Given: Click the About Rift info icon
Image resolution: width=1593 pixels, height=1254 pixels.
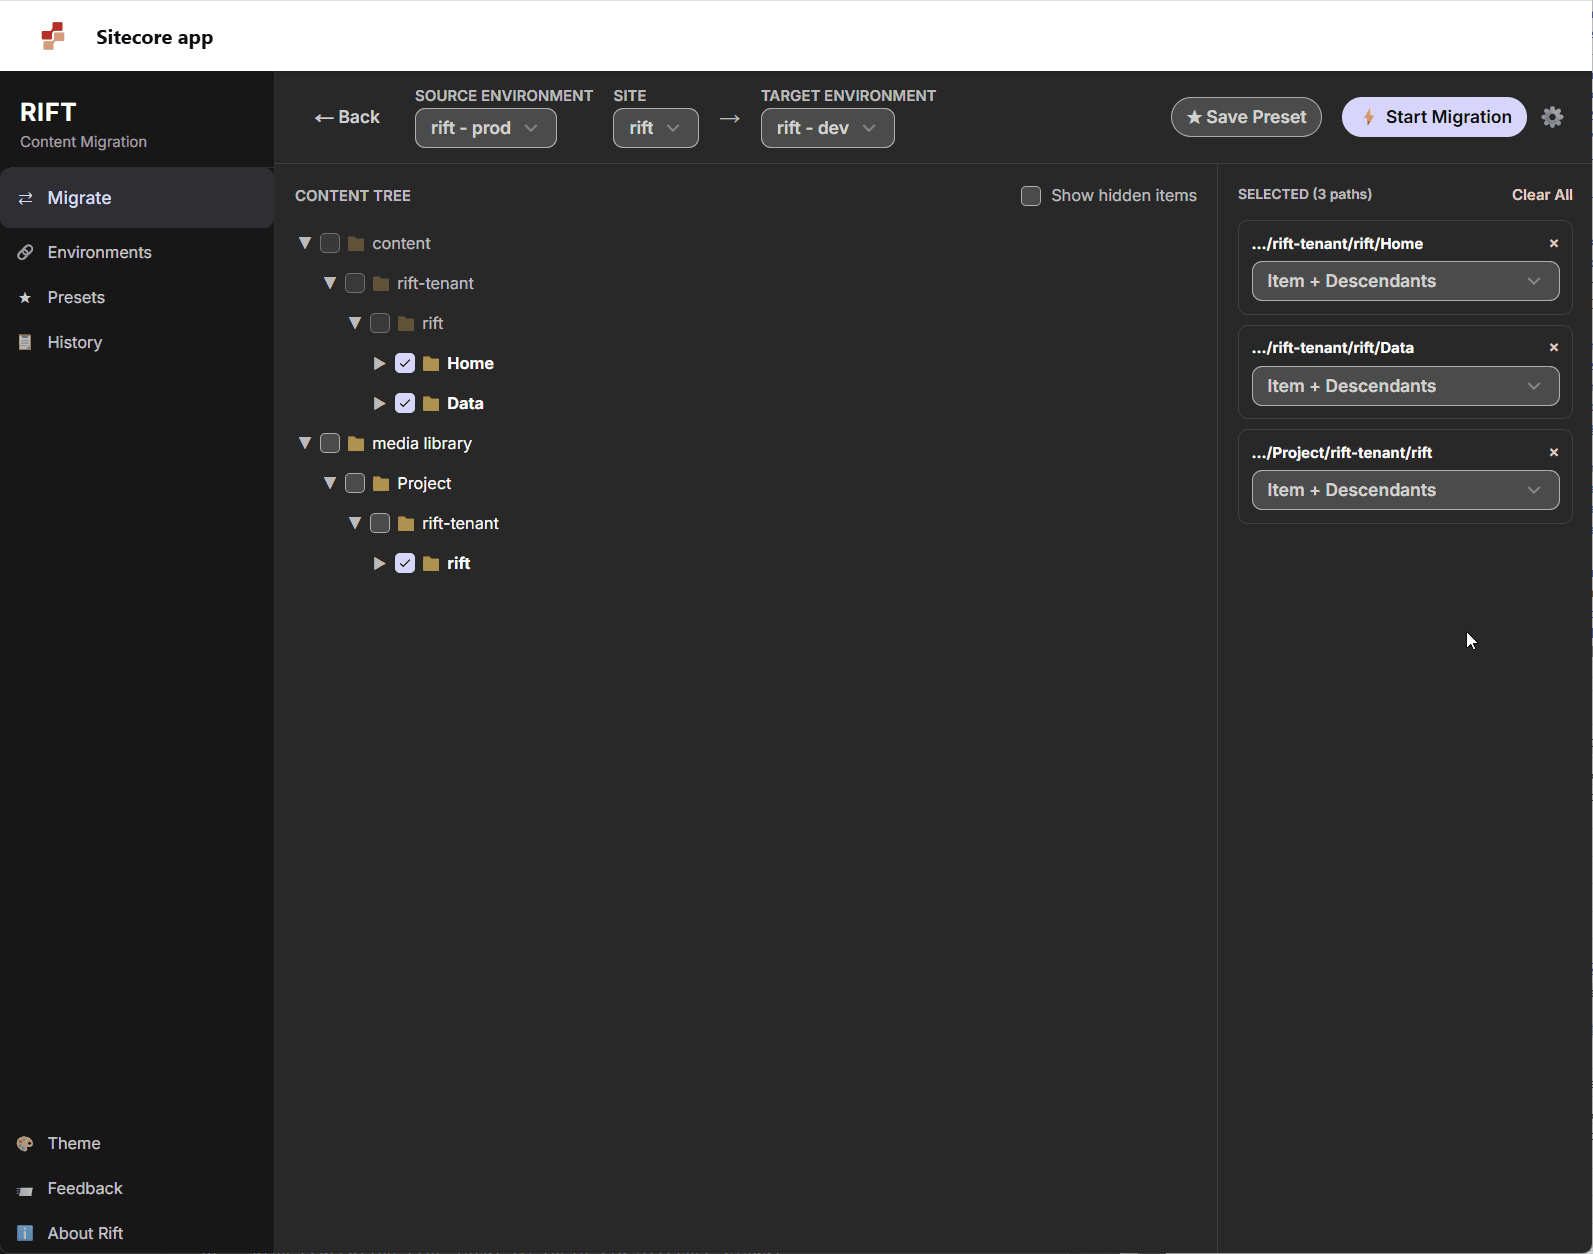Looking at the screenshot, I should (x=26, y=1233).
